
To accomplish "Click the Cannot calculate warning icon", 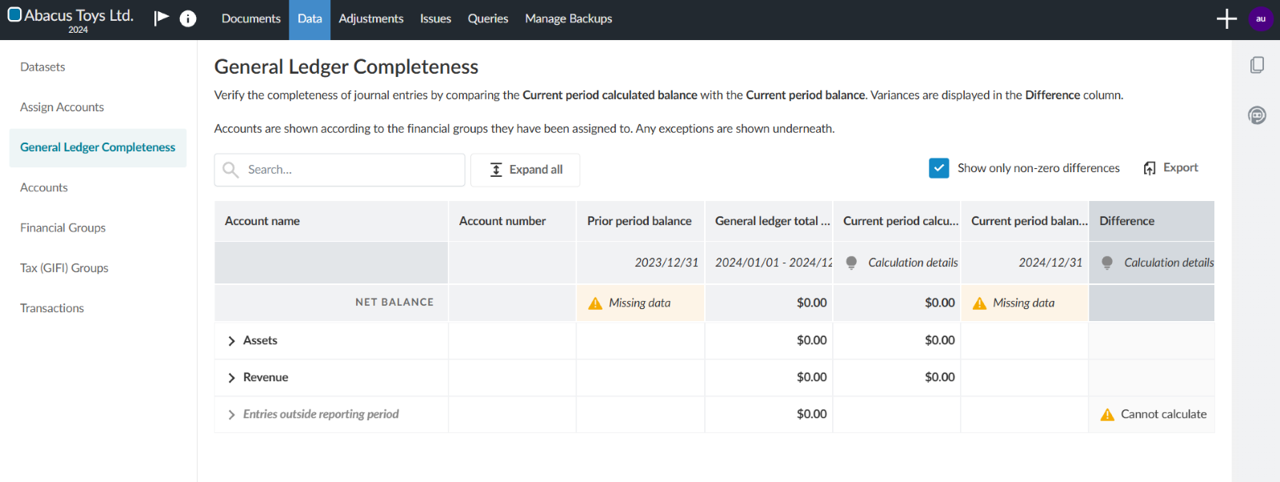I will [1107, 414].
